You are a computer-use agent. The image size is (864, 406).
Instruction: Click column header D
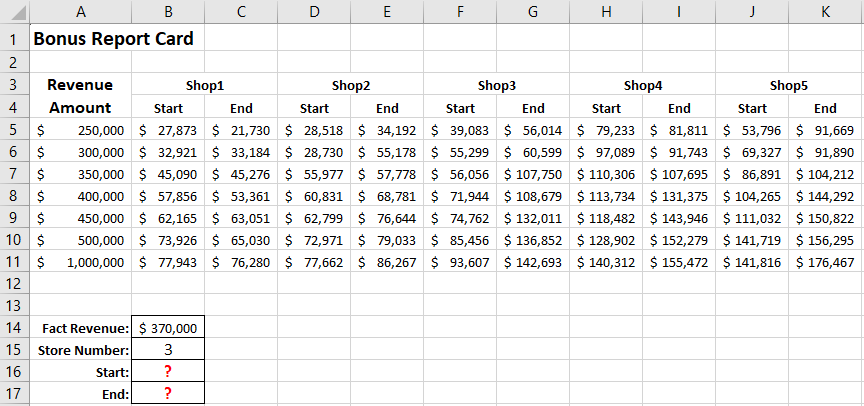pyautogui.click(x=314, y=10)
